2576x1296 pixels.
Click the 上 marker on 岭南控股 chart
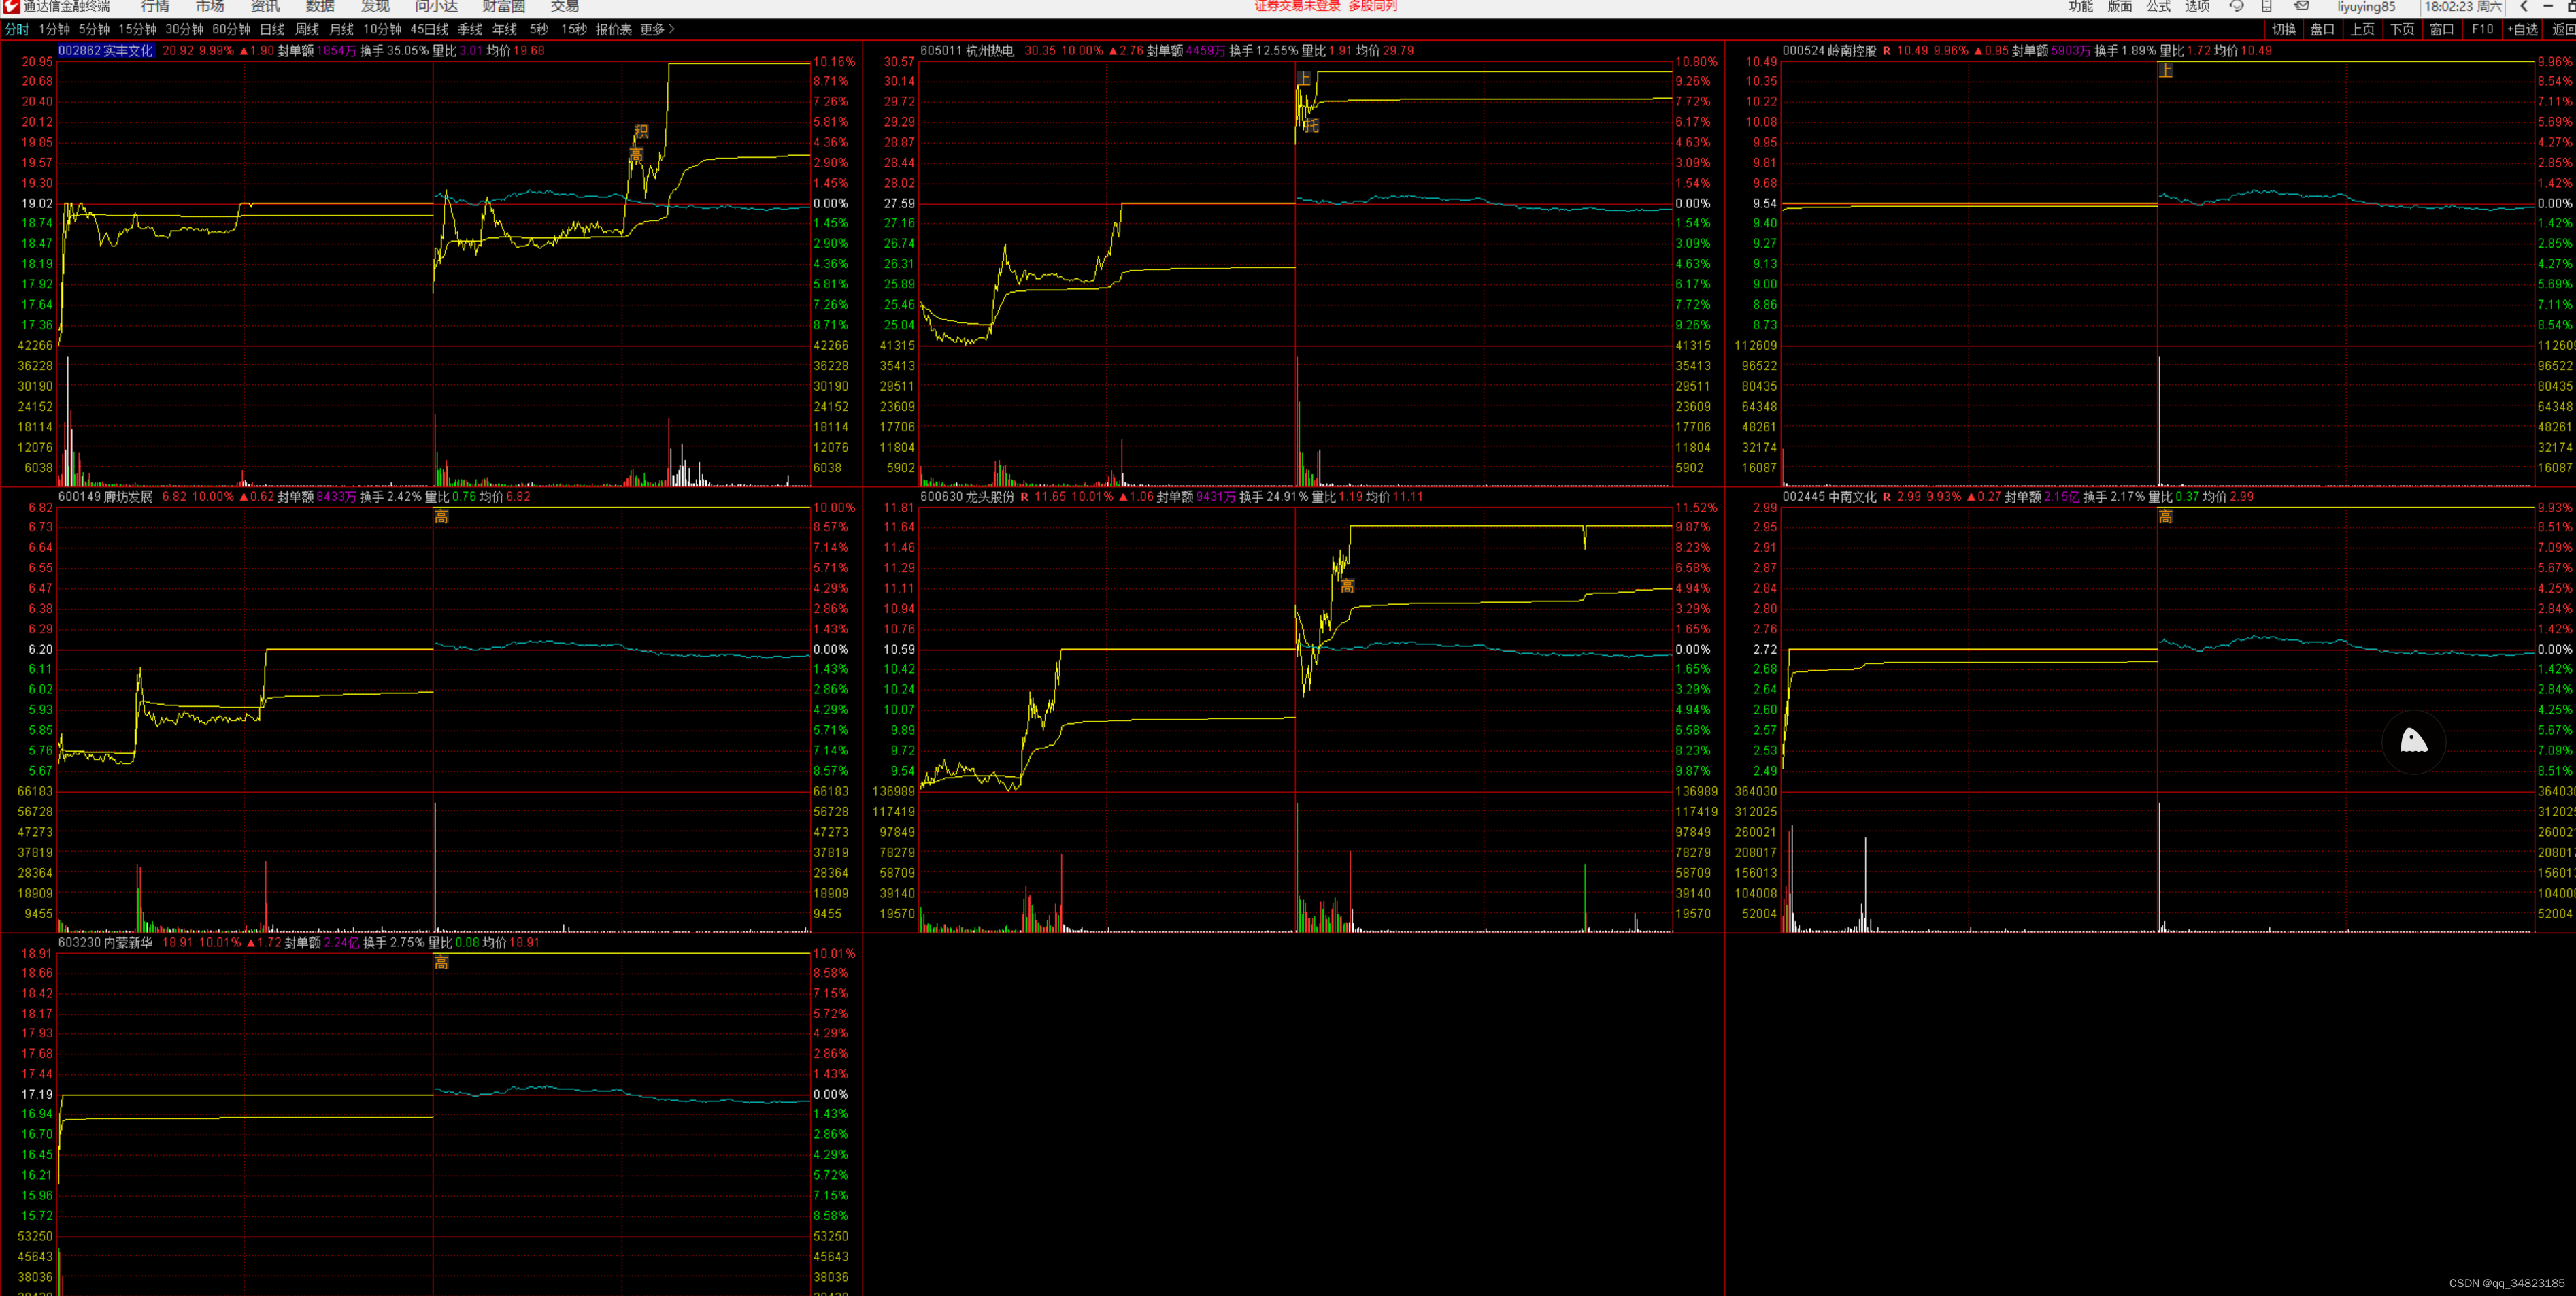(2165, 70)
